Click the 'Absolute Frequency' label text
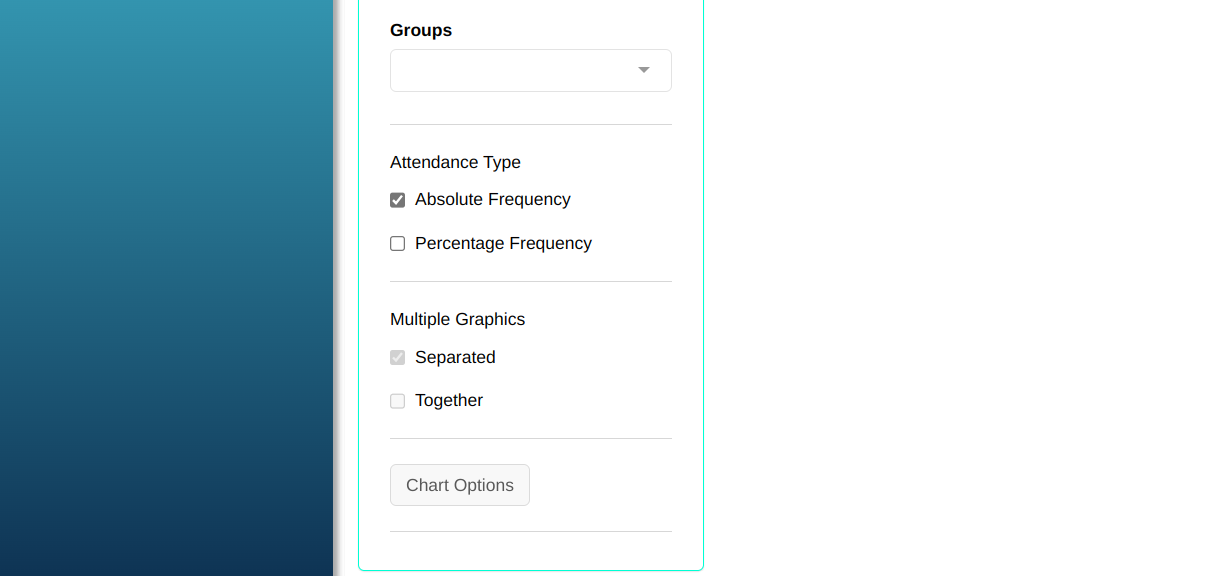This screenshot has height=576, width=1209. tap(492, 200)
